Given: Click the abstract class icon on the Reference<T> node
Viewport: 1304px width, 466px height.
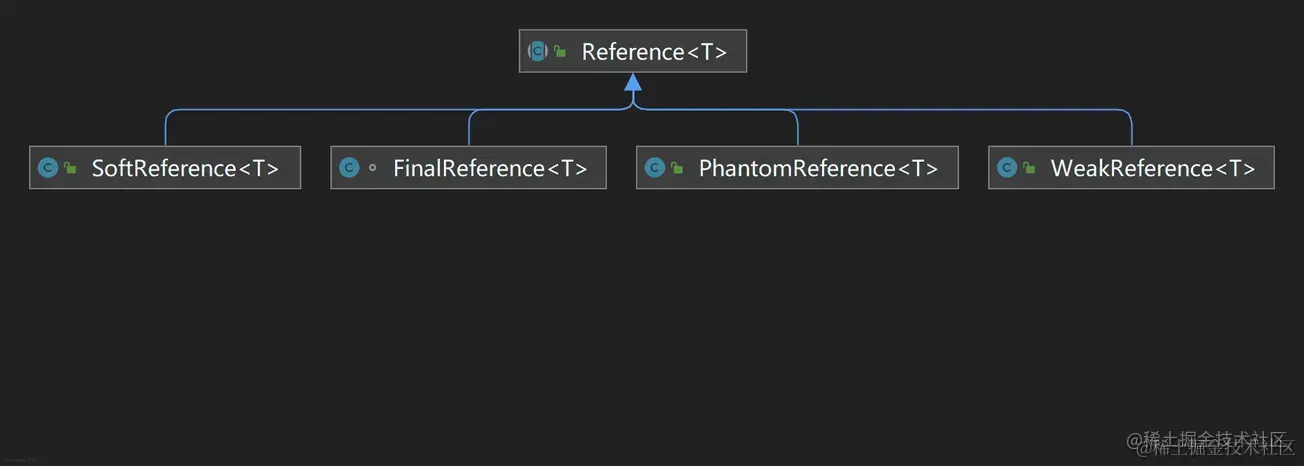Looking at the screenshot, I should (x=538, y=51).
